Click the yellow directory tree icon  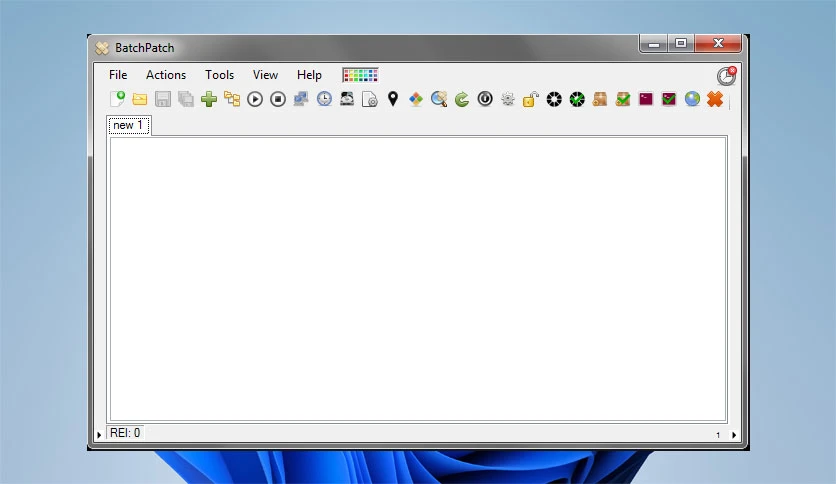coord(232,99)
